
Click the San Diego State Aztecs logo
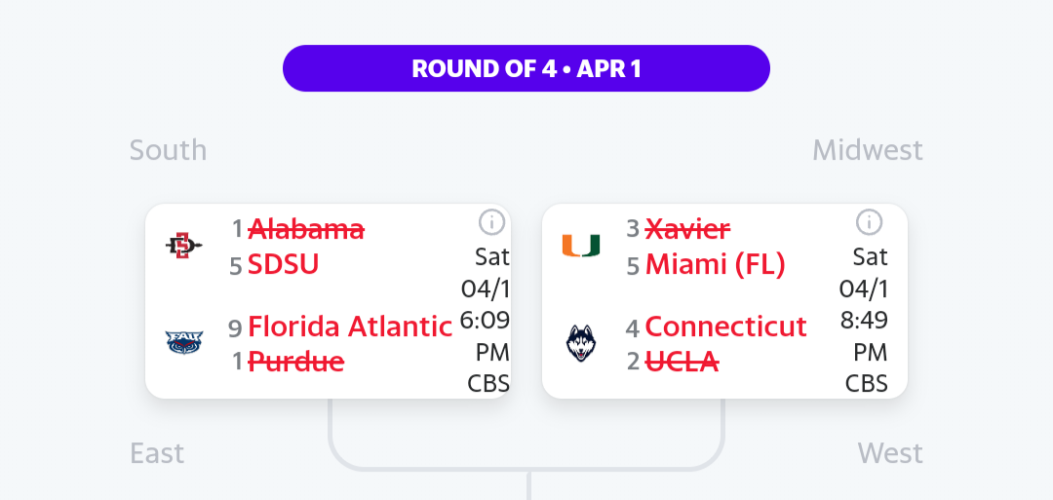coord(183,246)
